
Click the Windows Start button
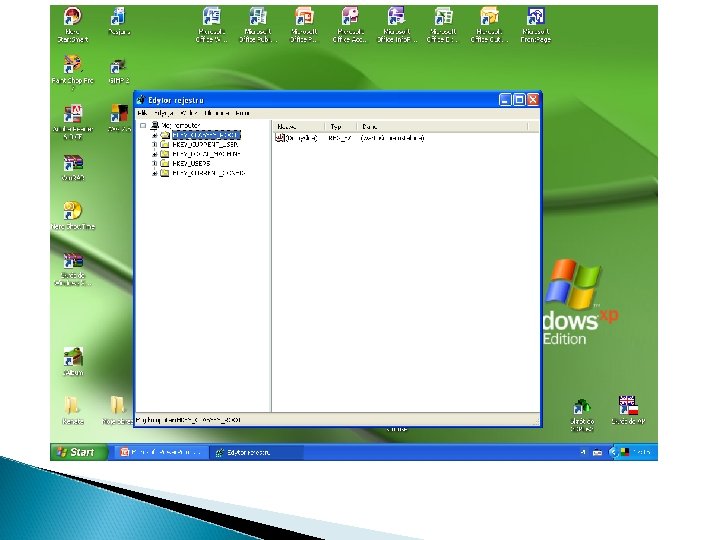[x=76, y=452]
